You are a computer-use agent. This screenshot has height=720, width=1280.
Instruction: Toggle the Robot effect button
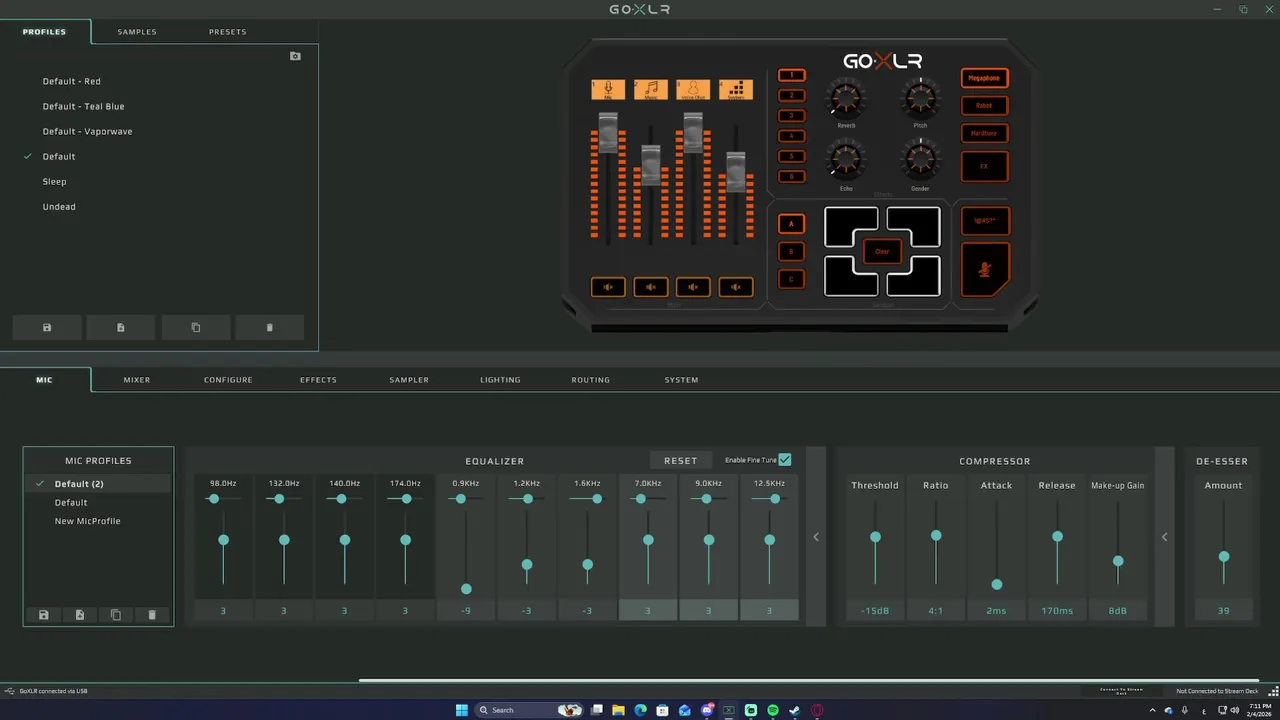tap(984, 105)
